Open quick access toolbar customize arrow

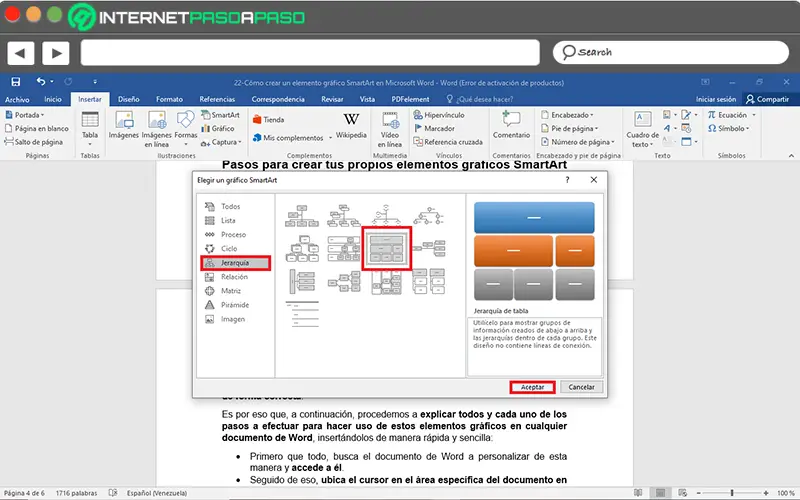pyautogui.click(x=95, y=82)
